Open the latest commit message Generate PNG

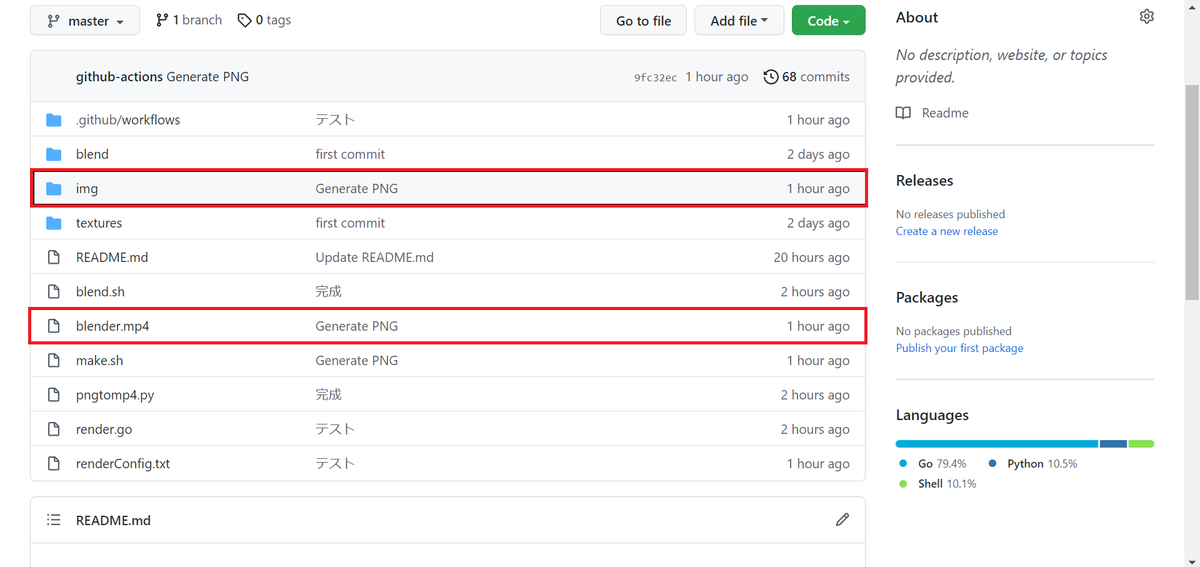208,77
